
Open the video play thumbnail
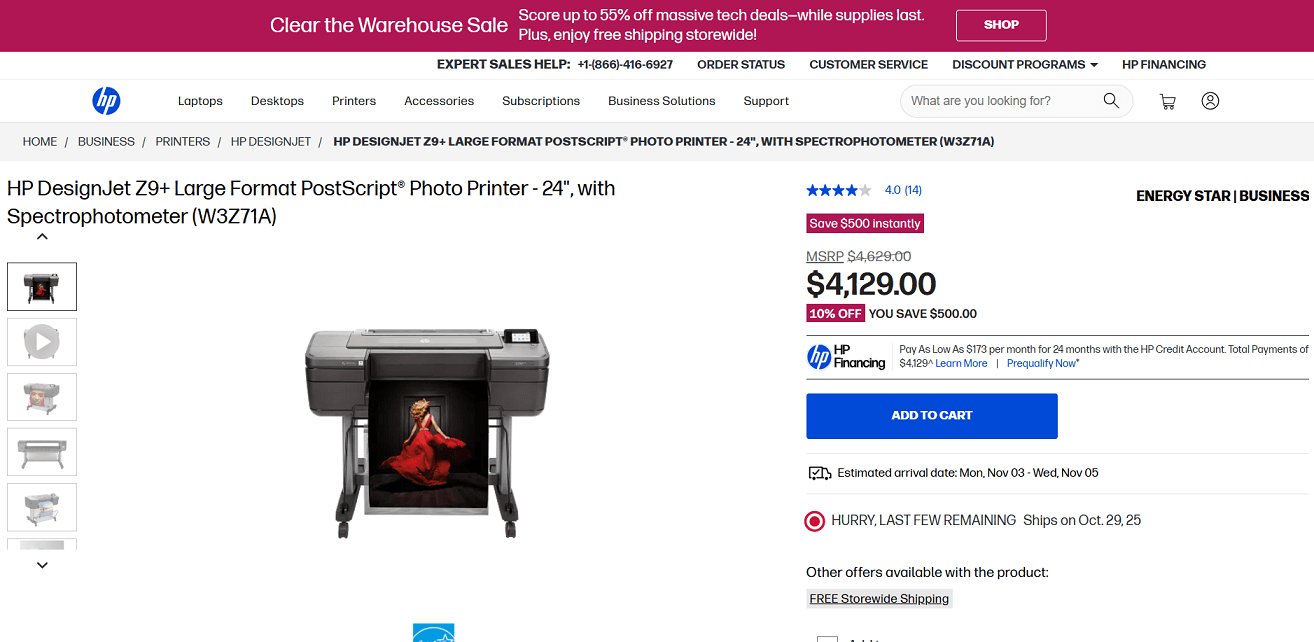(x=42, y=341)
